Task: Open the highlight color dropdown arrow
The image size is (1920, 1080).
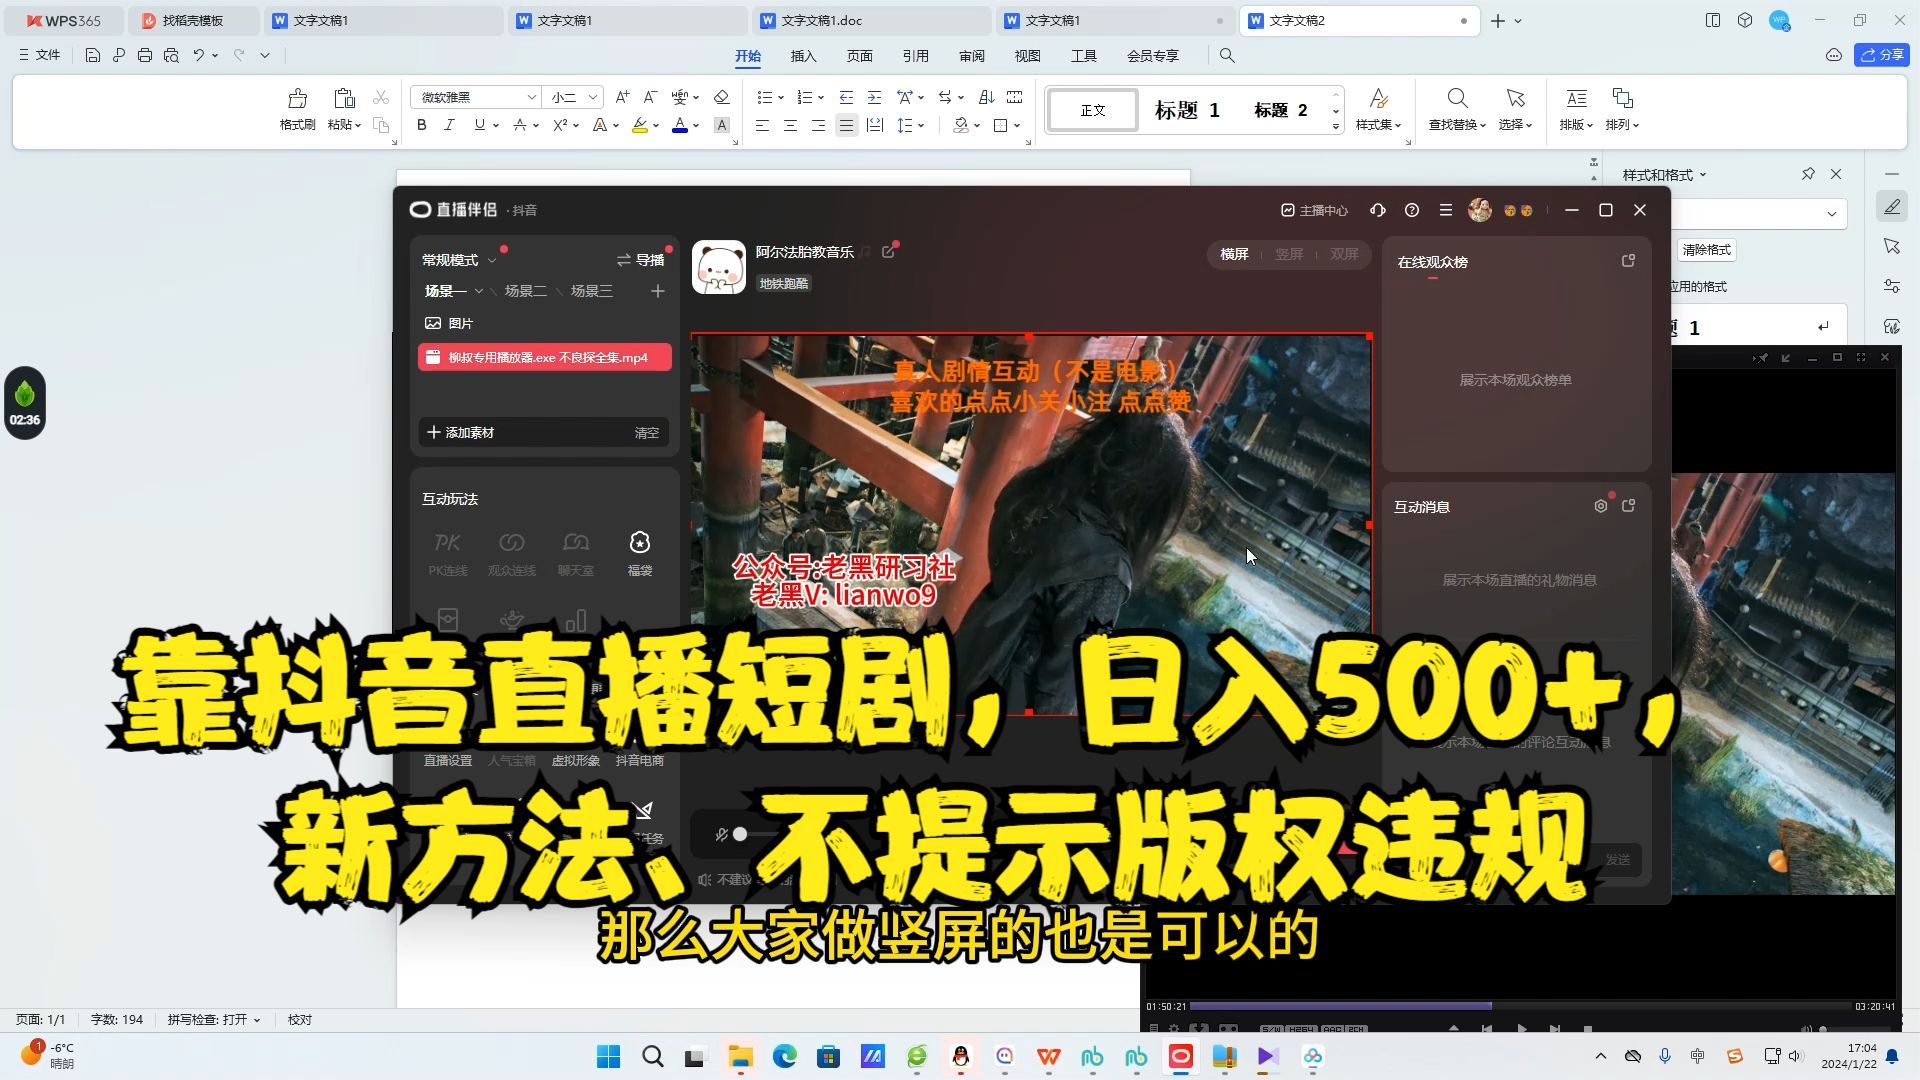Action: [656, 126]
